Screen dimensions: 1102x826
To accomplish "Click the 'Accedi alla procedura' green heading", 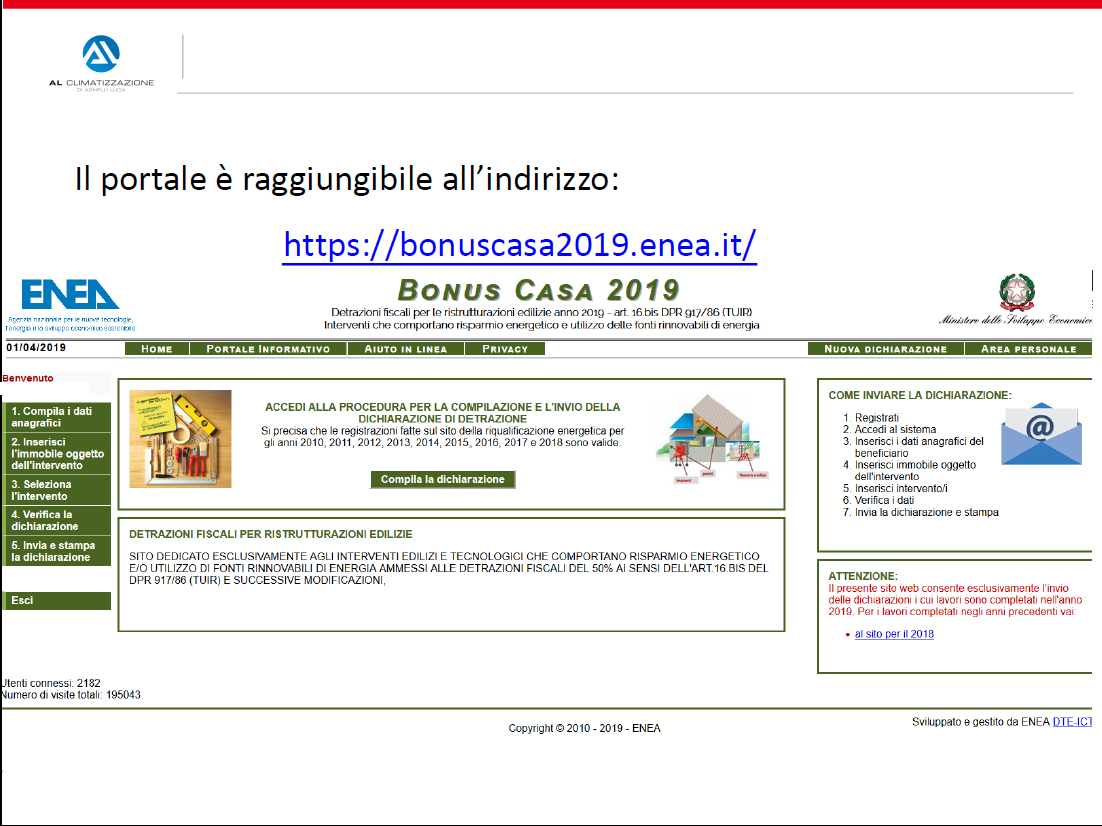I will tap(443, 413).
